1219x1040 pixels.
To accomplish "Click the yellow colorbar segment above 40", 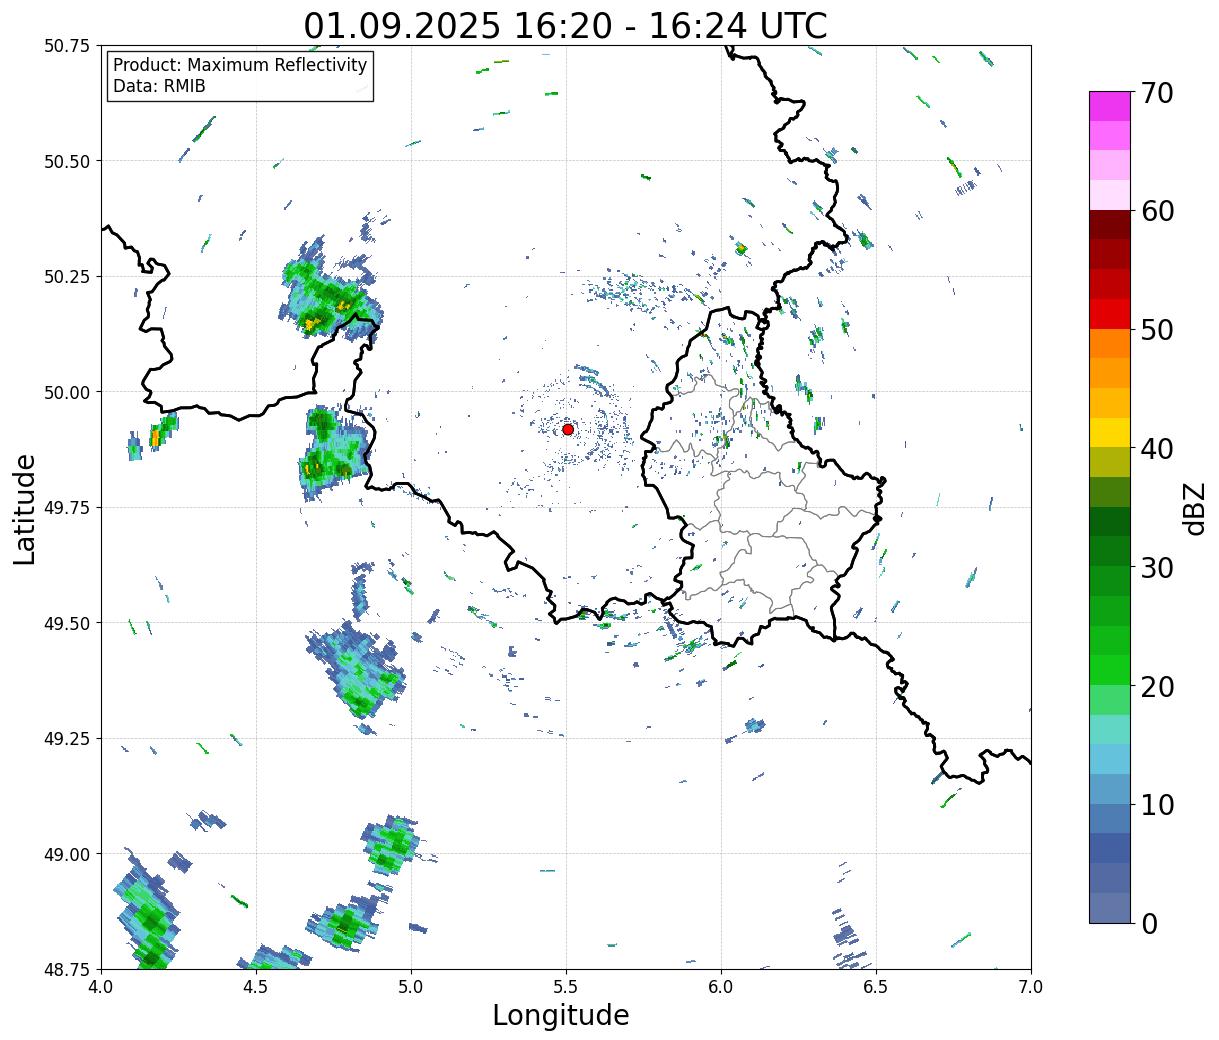I will pyautogui.click(x=1110, y=433).
